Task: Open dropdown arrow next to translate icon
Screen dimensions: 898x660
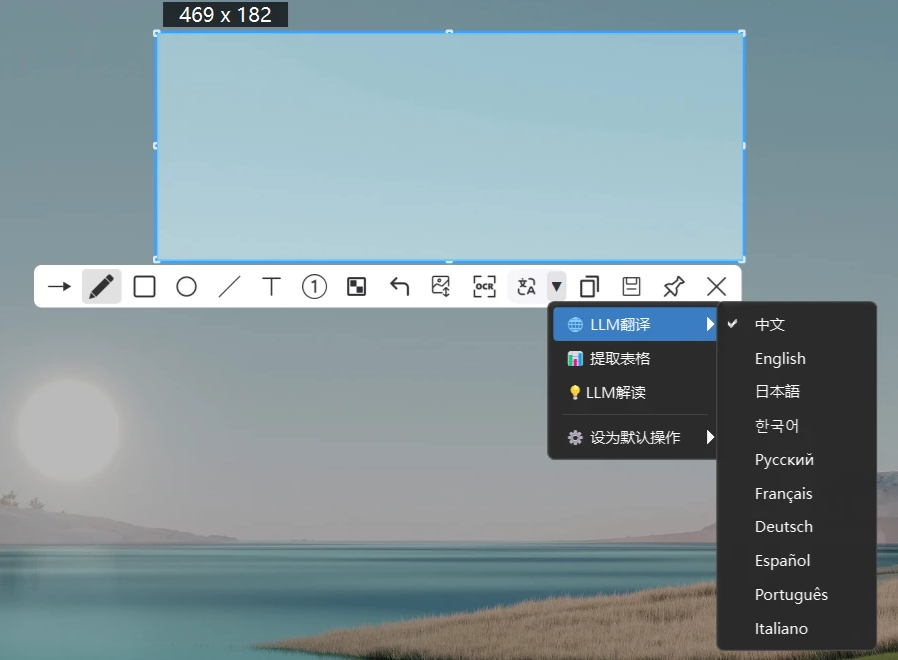Action: 557,287
